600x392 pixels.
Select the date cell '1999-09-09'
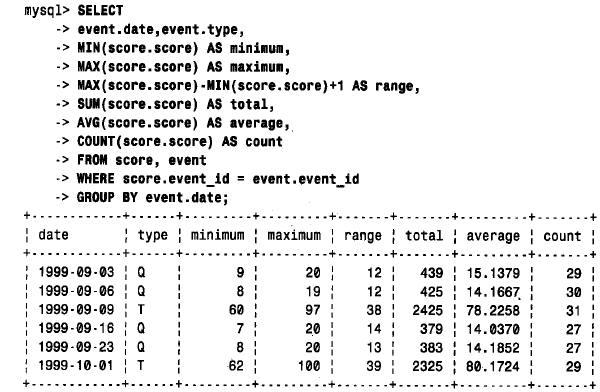coord(76,309)
